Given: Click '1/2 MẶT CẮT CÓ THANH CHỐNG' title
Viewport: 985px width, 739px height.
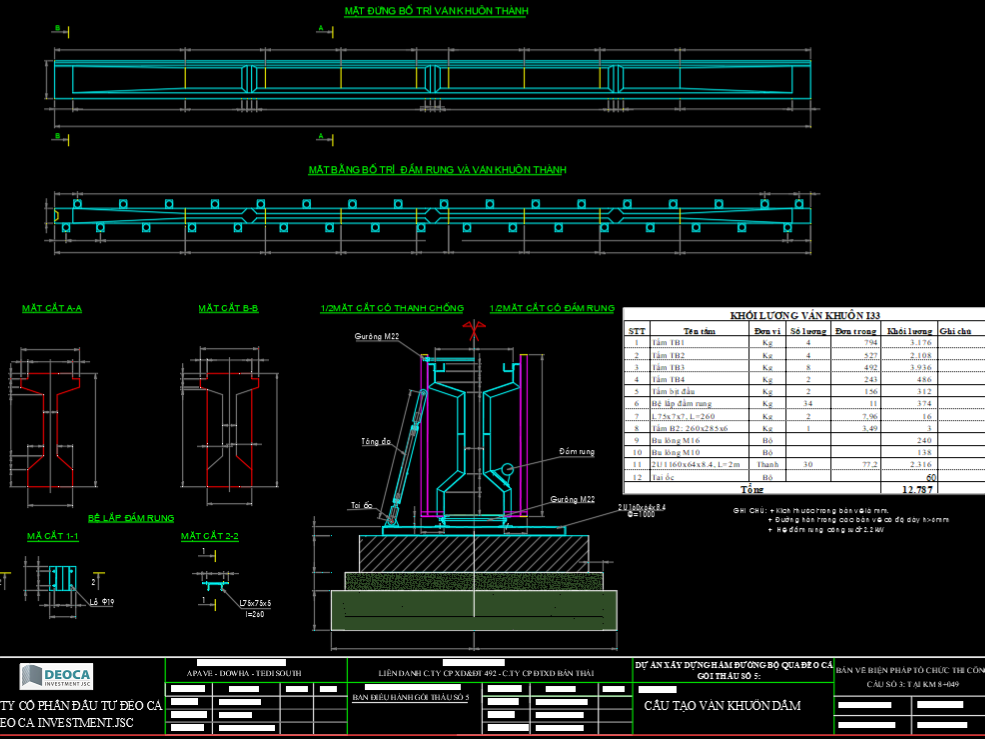Looking at the screenshot, I should click(392, 309).
